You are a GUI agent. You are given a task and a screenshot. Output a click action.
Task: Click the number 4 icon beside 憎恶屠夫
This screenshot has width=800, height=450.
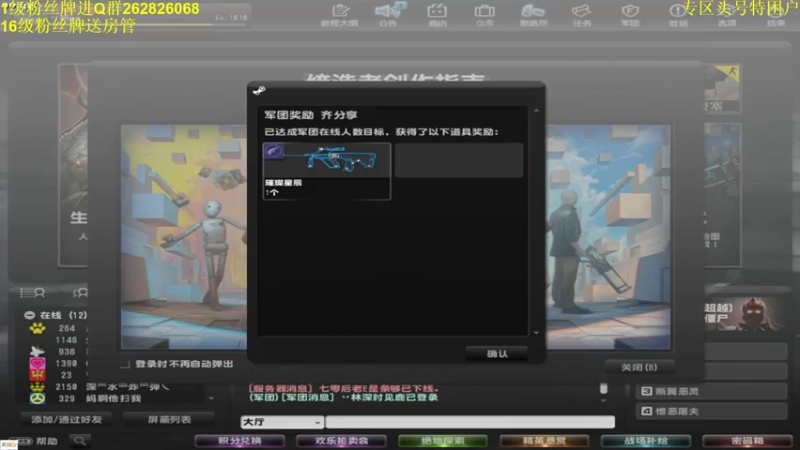click(646, 411)
